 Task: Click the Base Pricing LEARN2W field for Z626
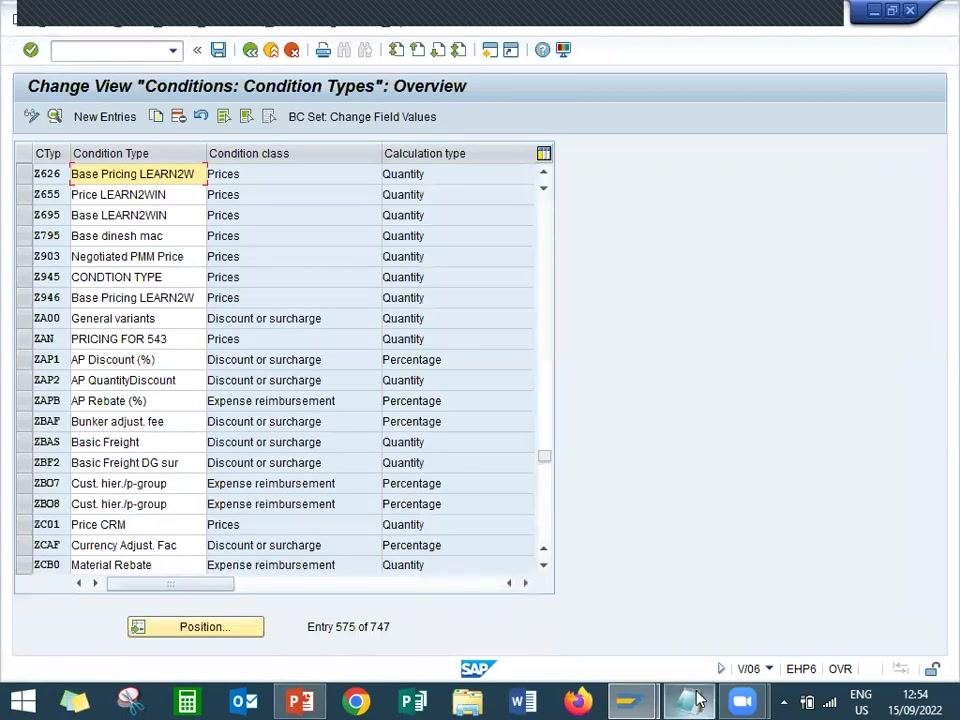138,174
